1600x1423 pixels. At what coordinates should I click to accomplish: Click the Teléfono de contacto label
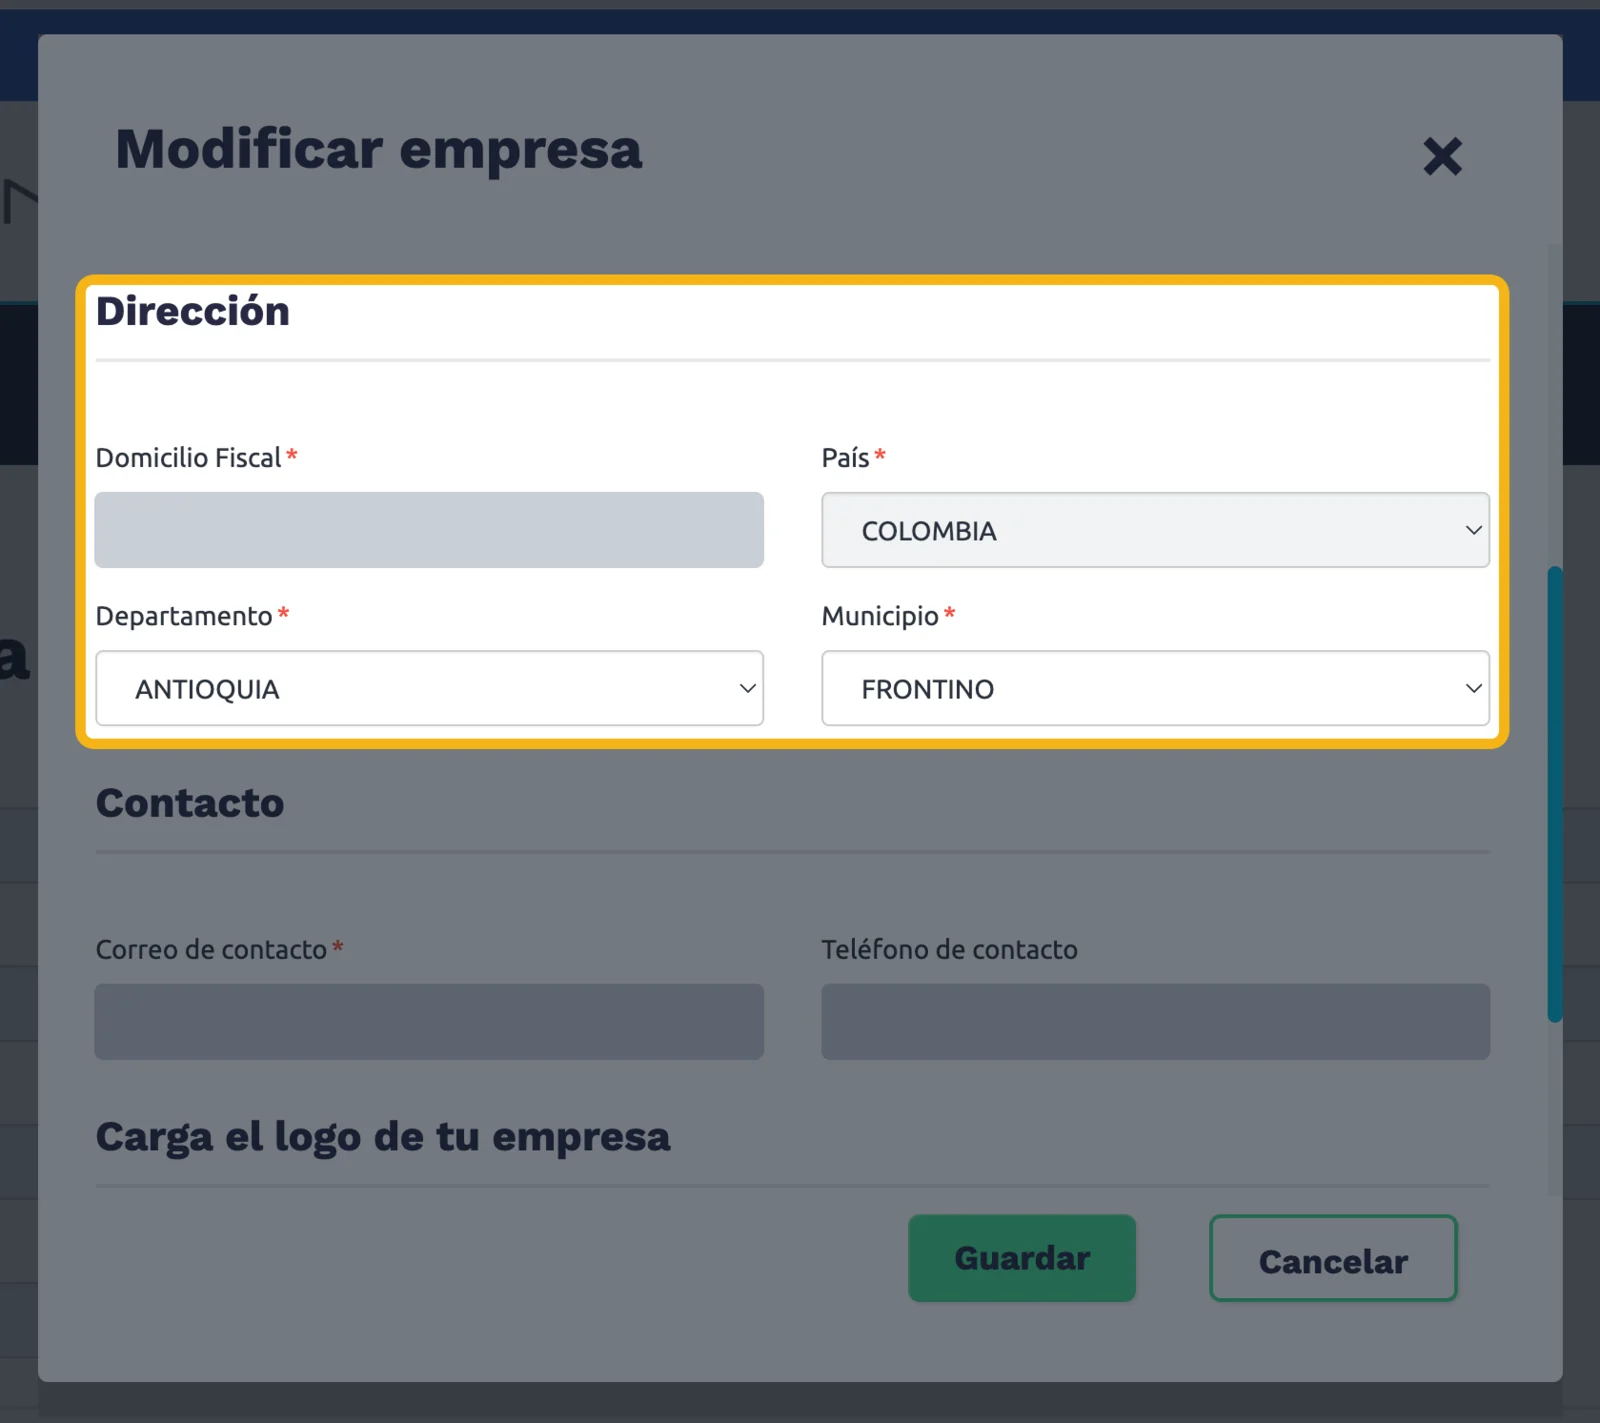pos(949,949)
